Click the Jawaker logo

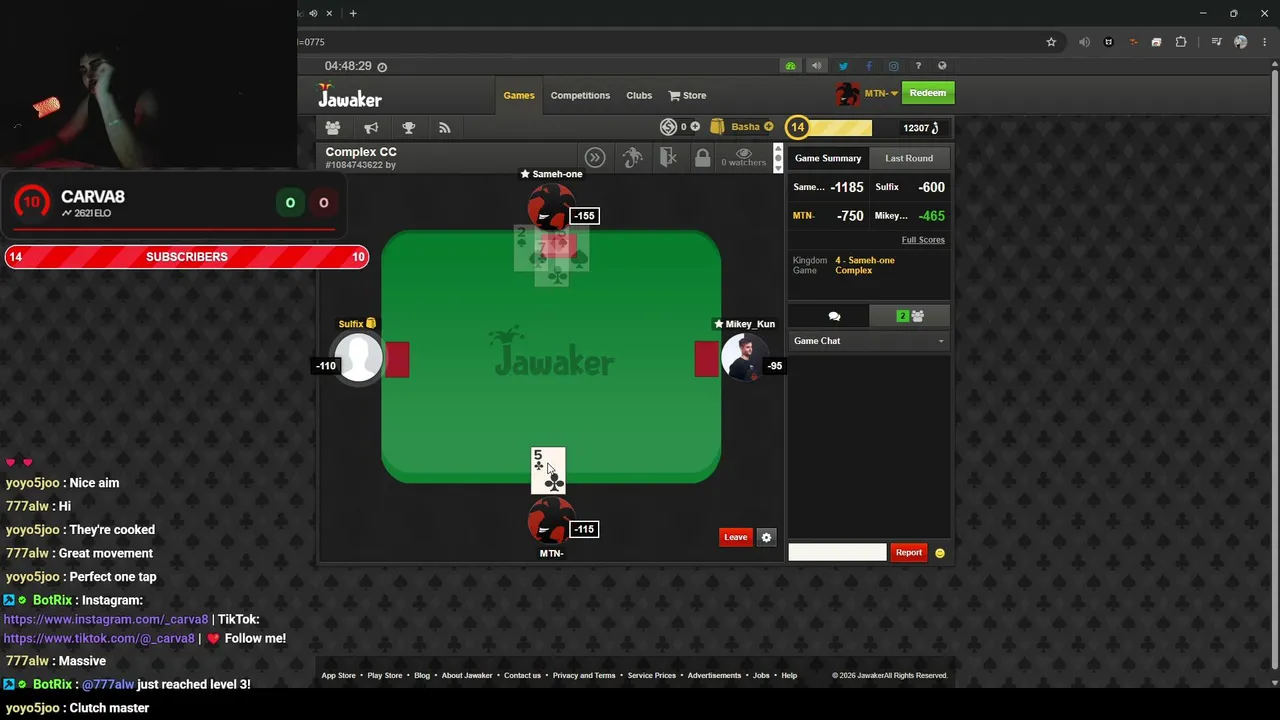click(350, 96)
